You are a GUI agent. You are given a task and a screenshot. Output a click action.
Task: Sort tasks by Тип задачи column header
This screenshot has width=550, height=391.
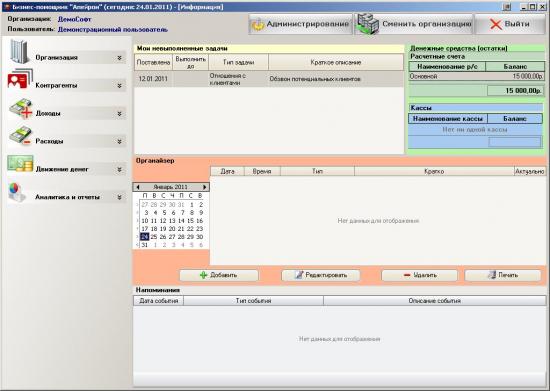click(x=239, y=62)
